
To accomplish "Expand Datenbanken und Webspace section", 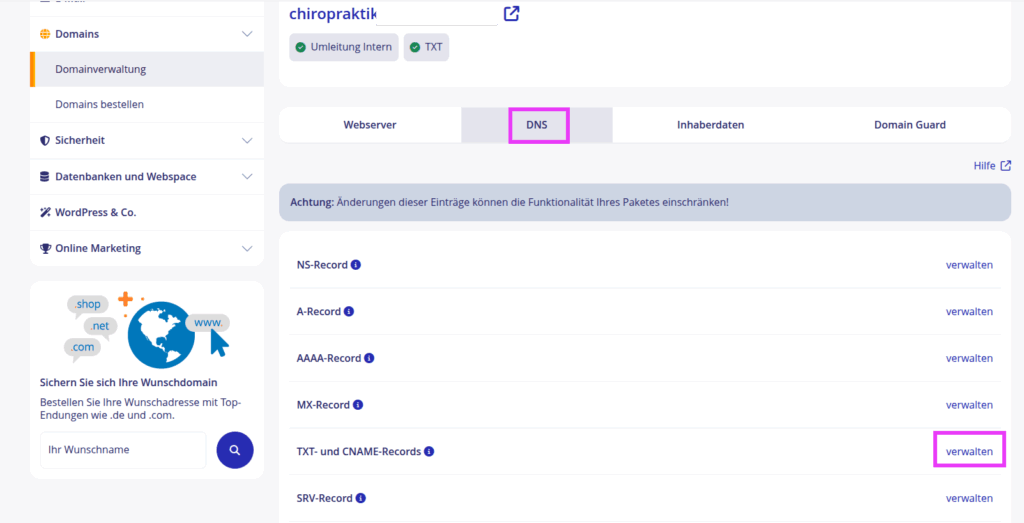I will point(247,177).
